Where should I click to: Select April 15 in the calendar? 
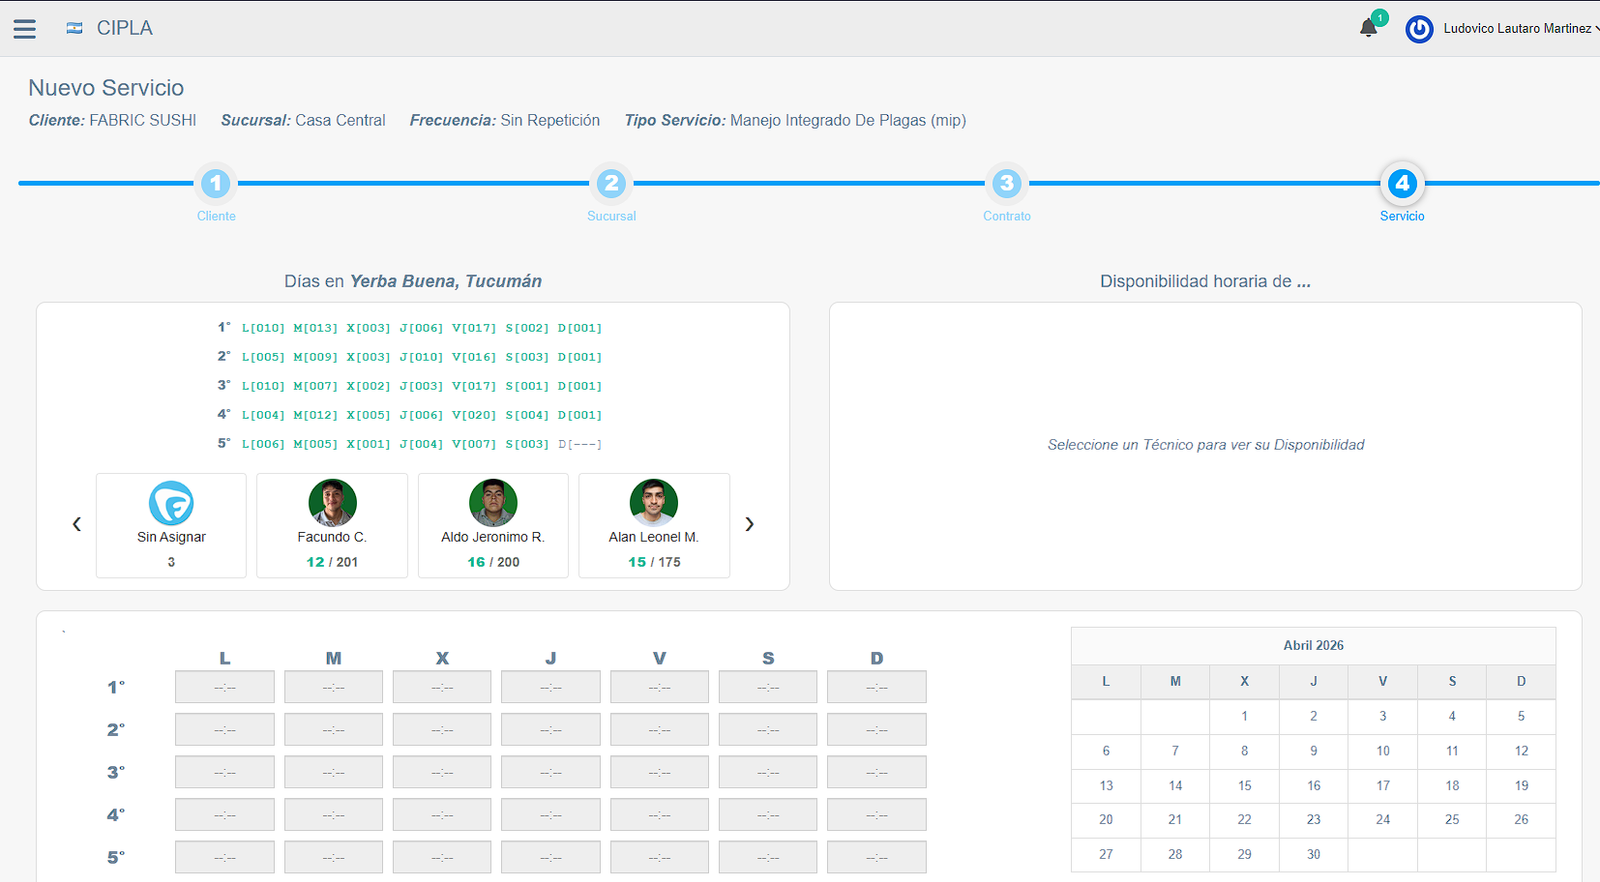point(1244,786)
